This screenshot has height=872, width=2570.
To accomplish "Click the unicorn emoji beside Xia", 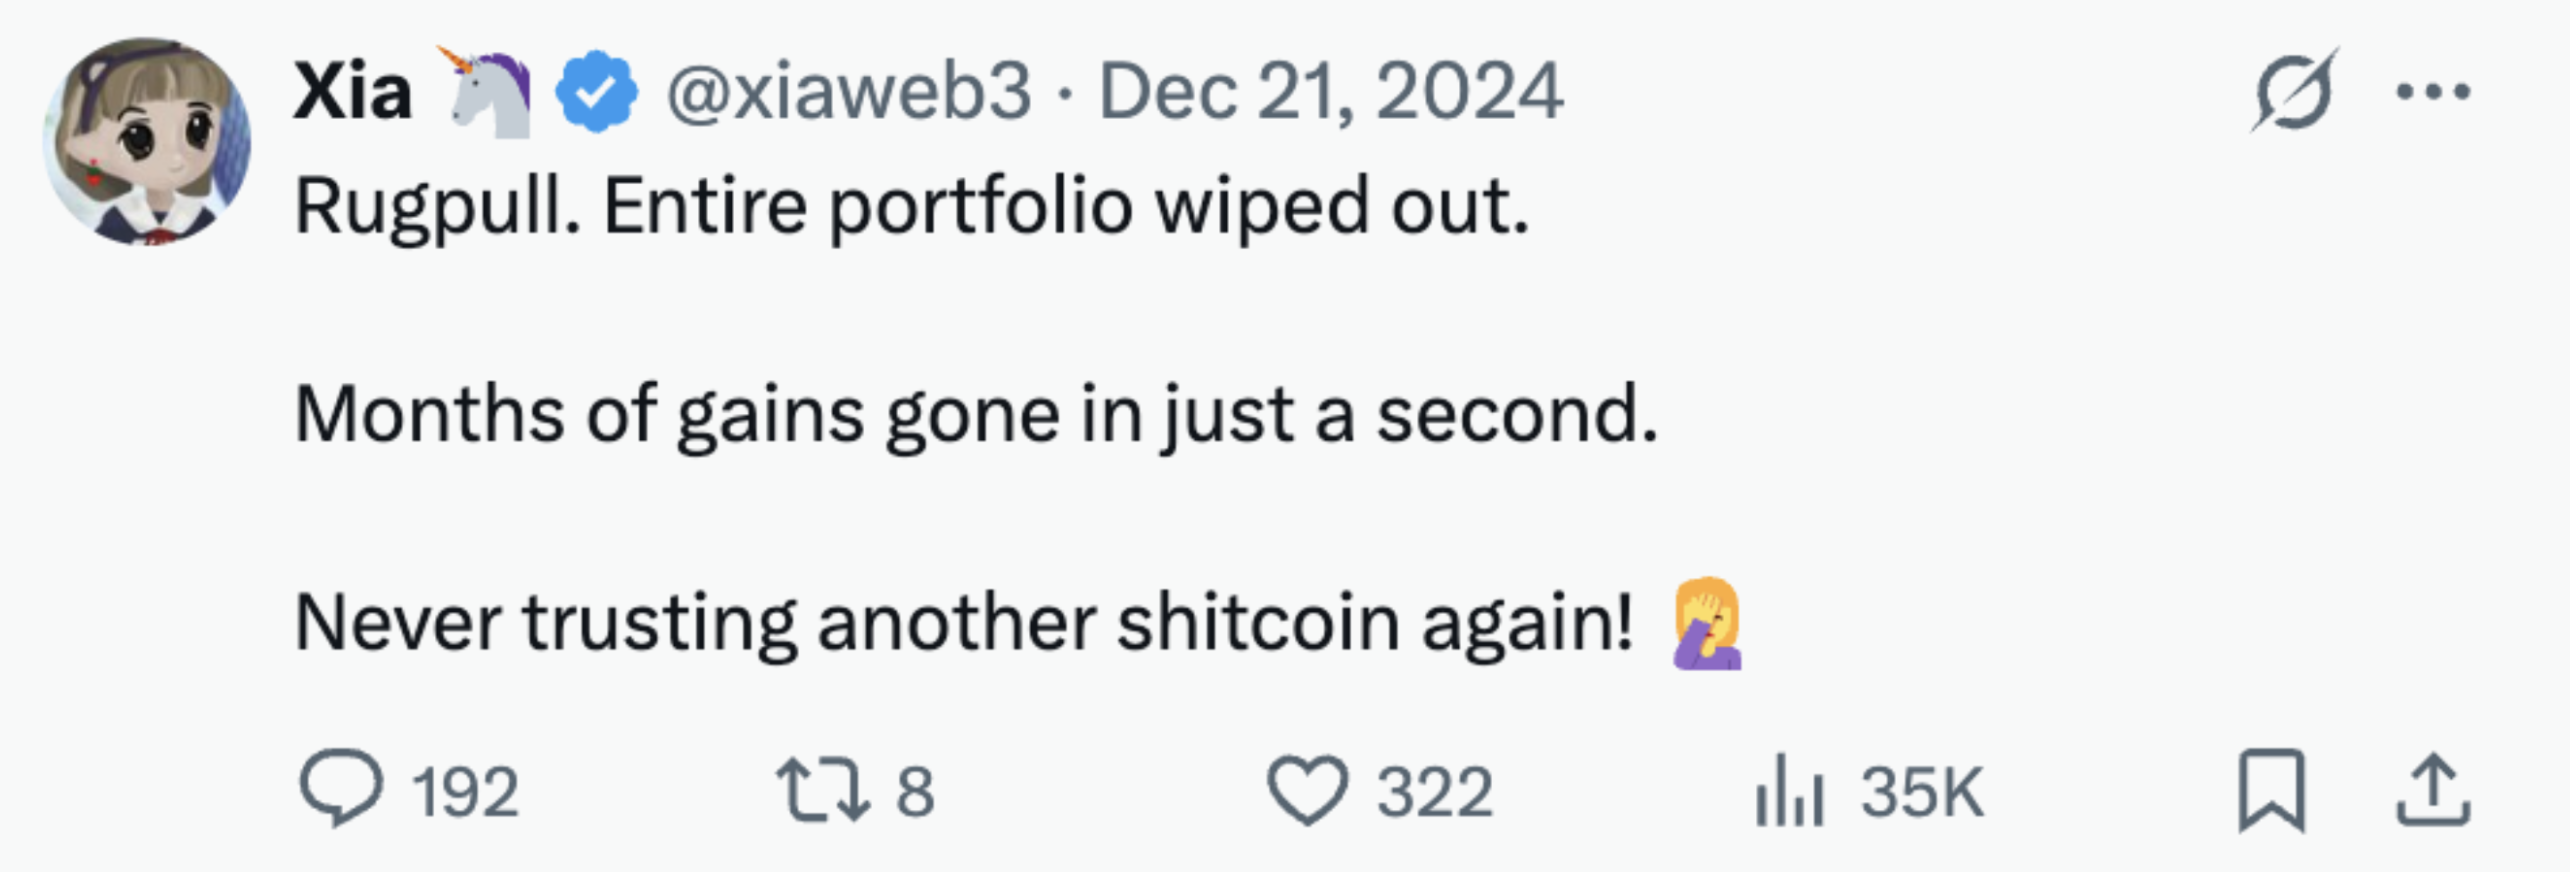I will [485, 92].
